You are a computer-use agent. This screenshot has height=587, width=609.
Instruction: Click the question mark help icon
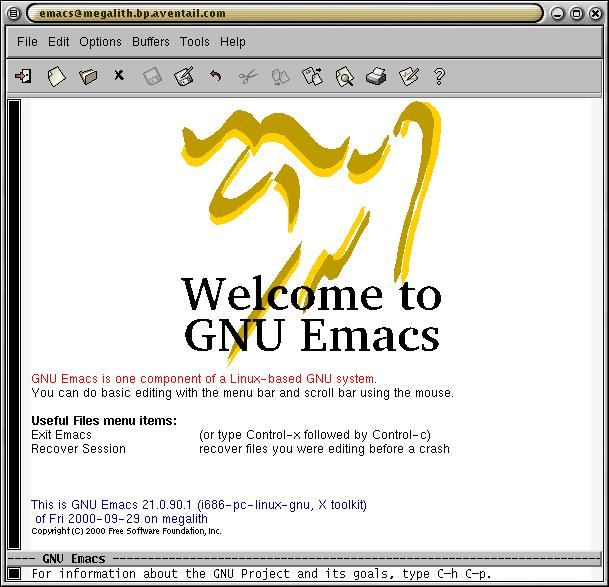tap(439, 76)
